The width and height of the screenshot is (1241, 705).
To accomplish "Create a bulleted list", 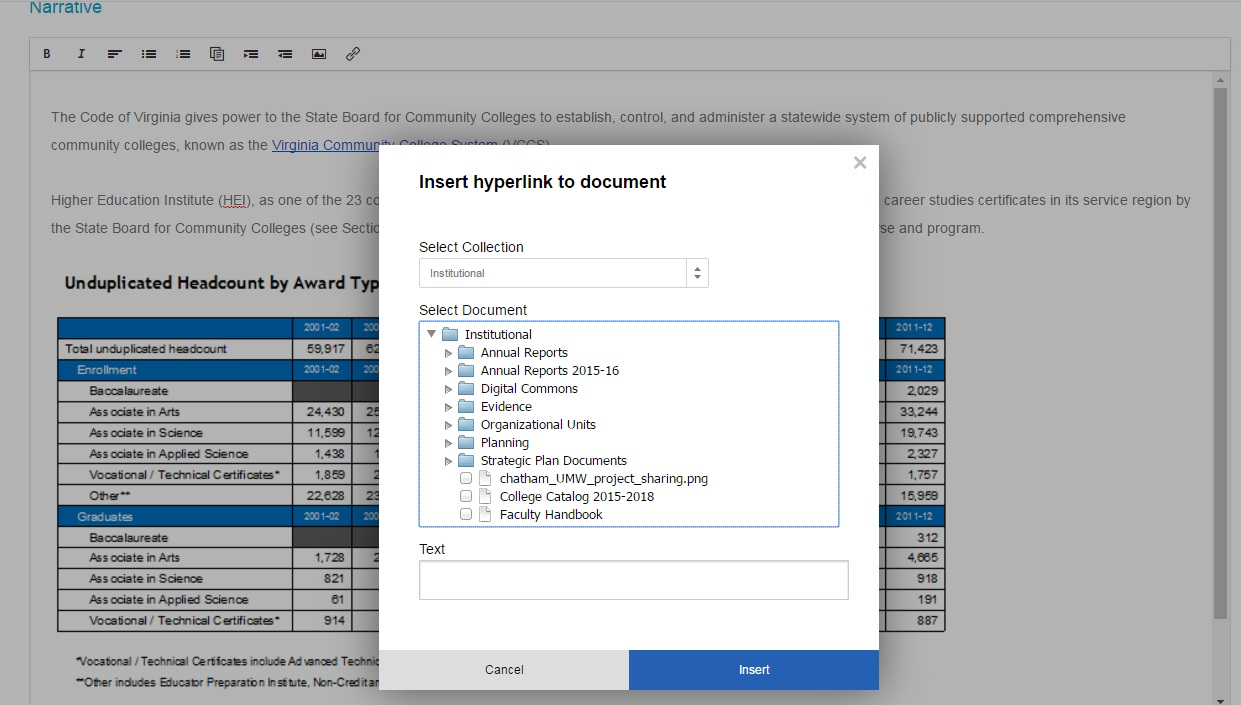I will coord(148,53).
